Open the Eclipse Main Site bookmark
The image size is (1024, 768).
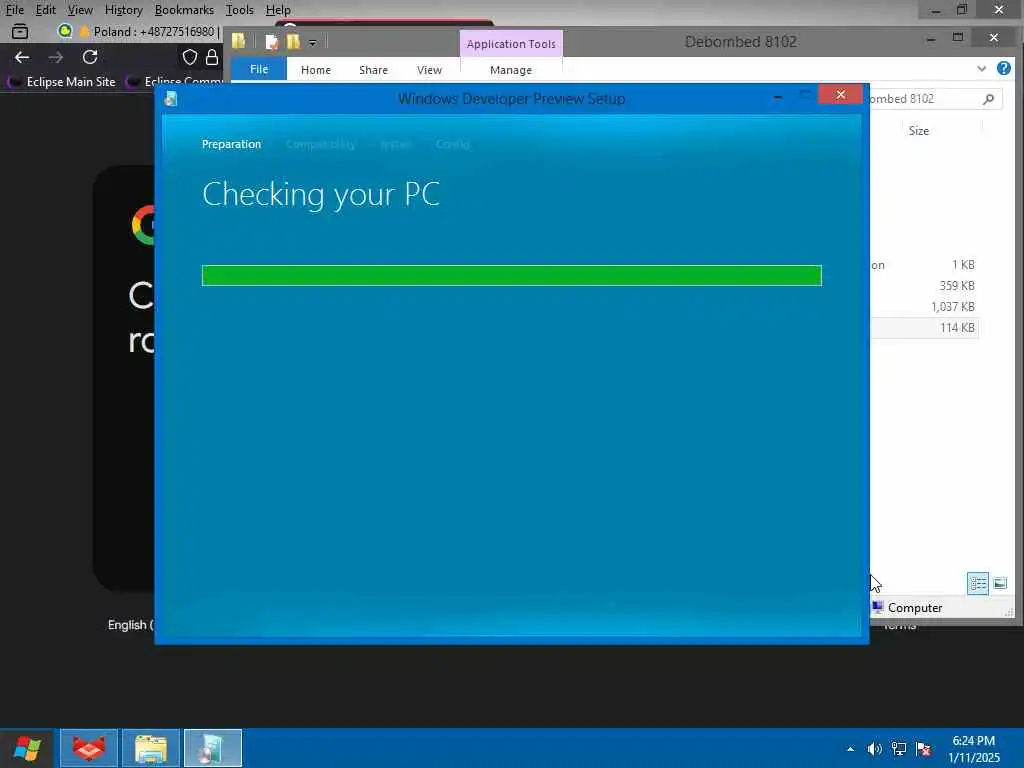click(62, 82)
